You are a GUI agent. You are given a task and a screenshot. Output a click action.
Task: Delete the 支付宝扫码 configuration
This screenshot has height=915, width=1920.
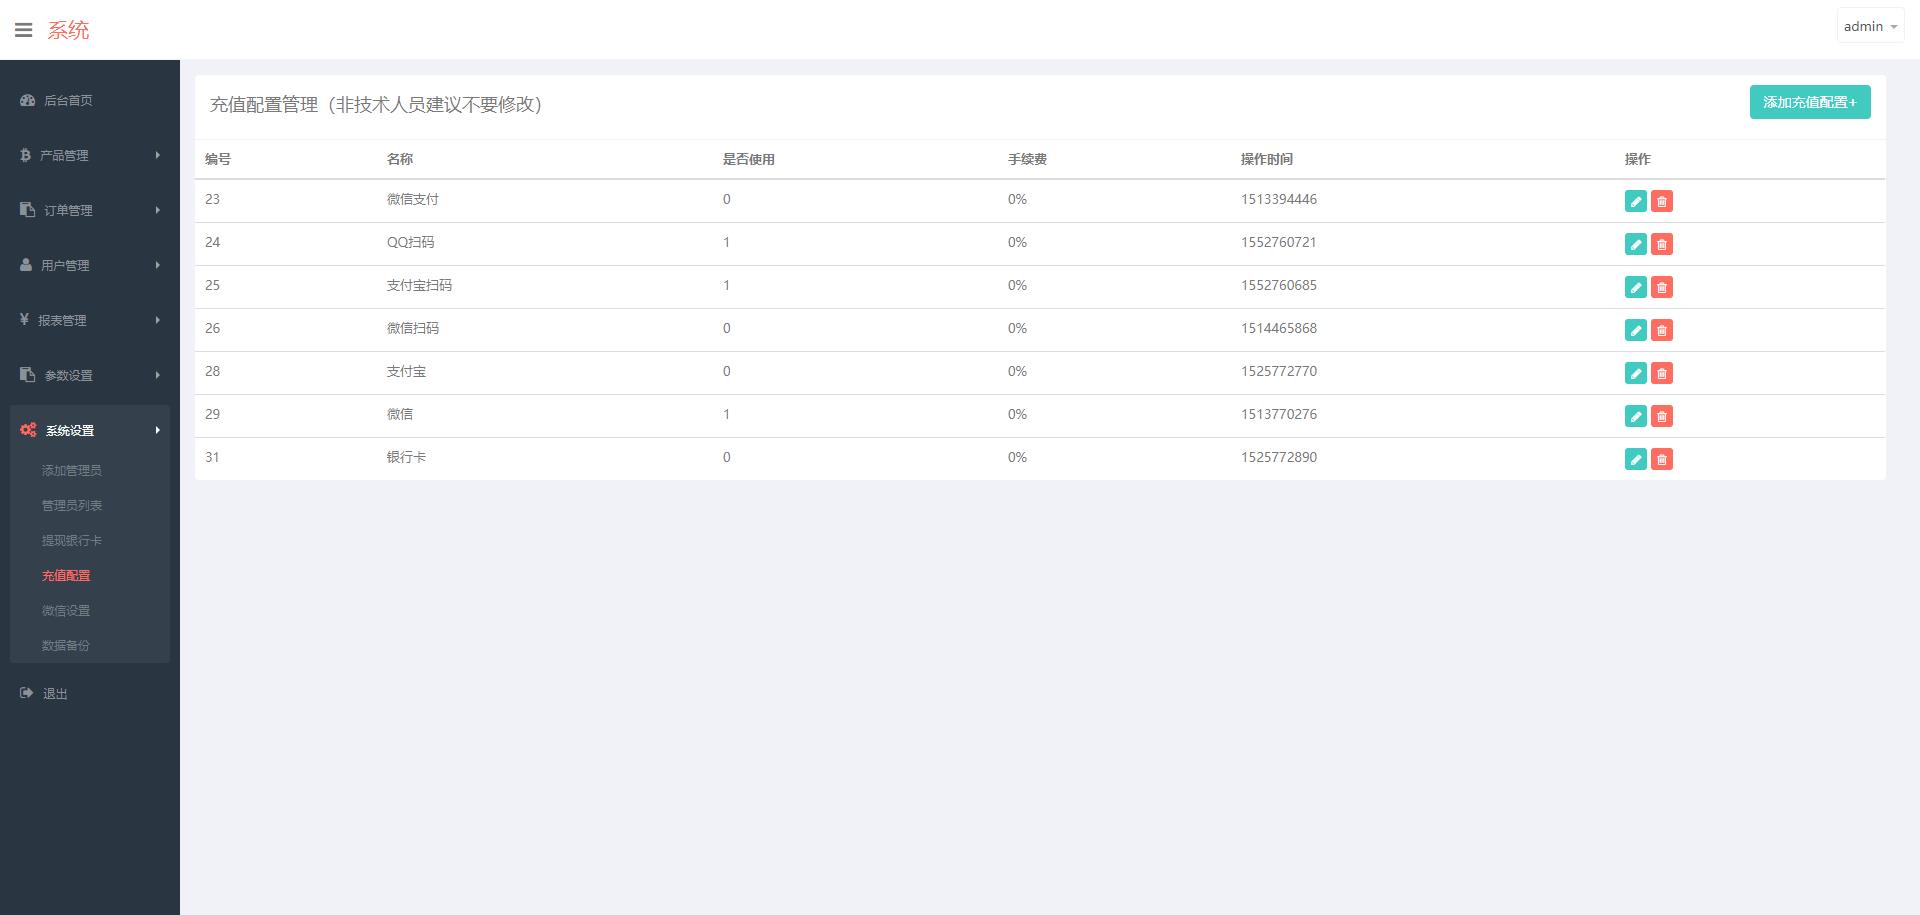1662,287
